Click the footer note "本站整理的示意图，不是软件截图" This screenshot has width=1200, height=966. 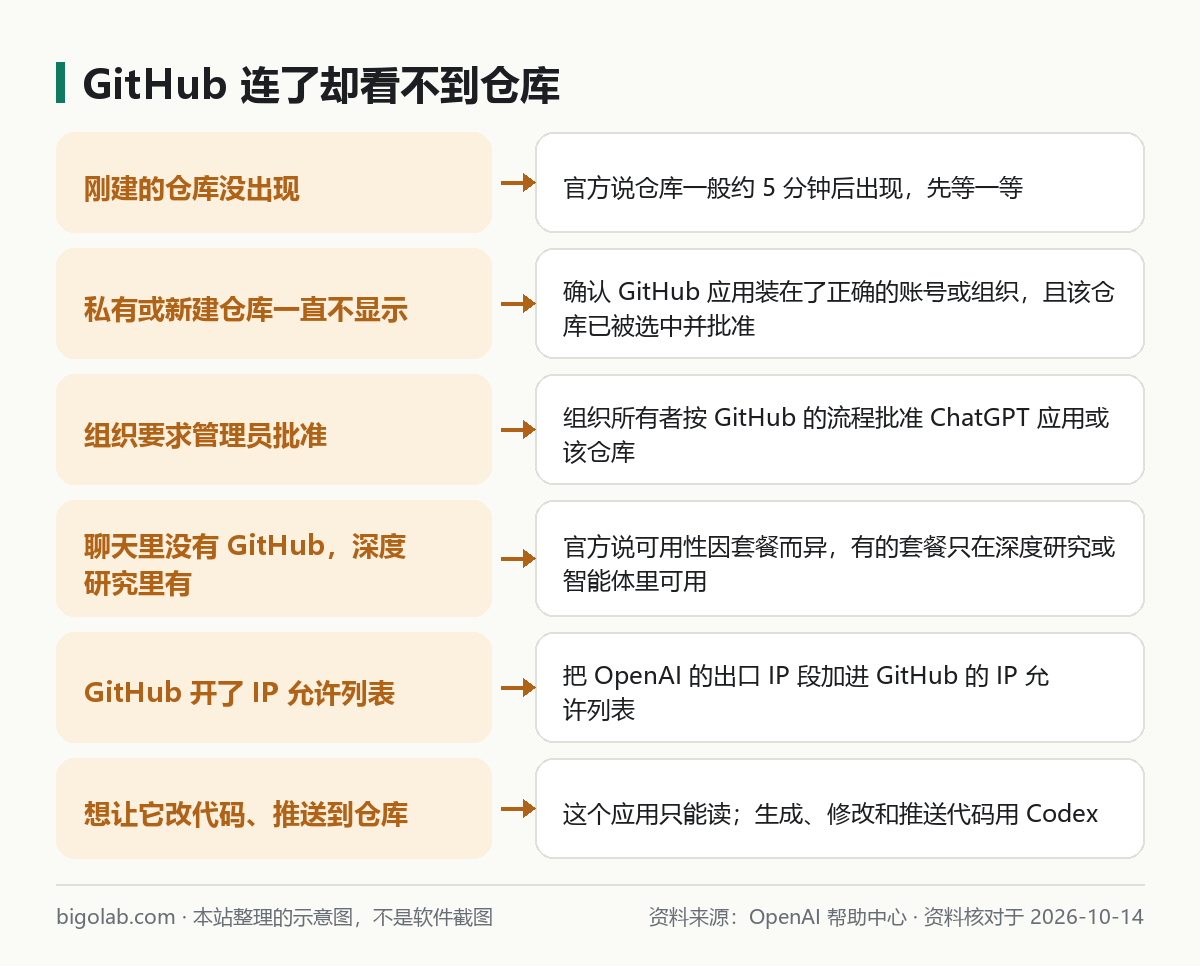[x=343, y=917]
